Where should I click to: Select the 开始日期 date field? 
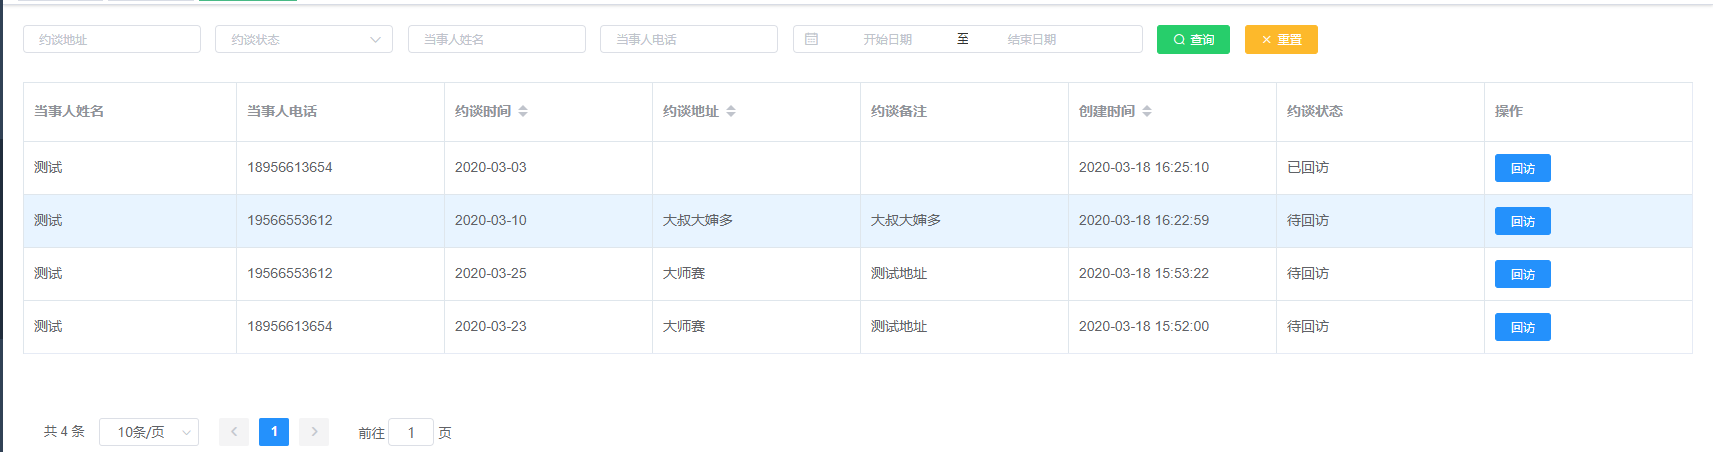tap(888, 39)
